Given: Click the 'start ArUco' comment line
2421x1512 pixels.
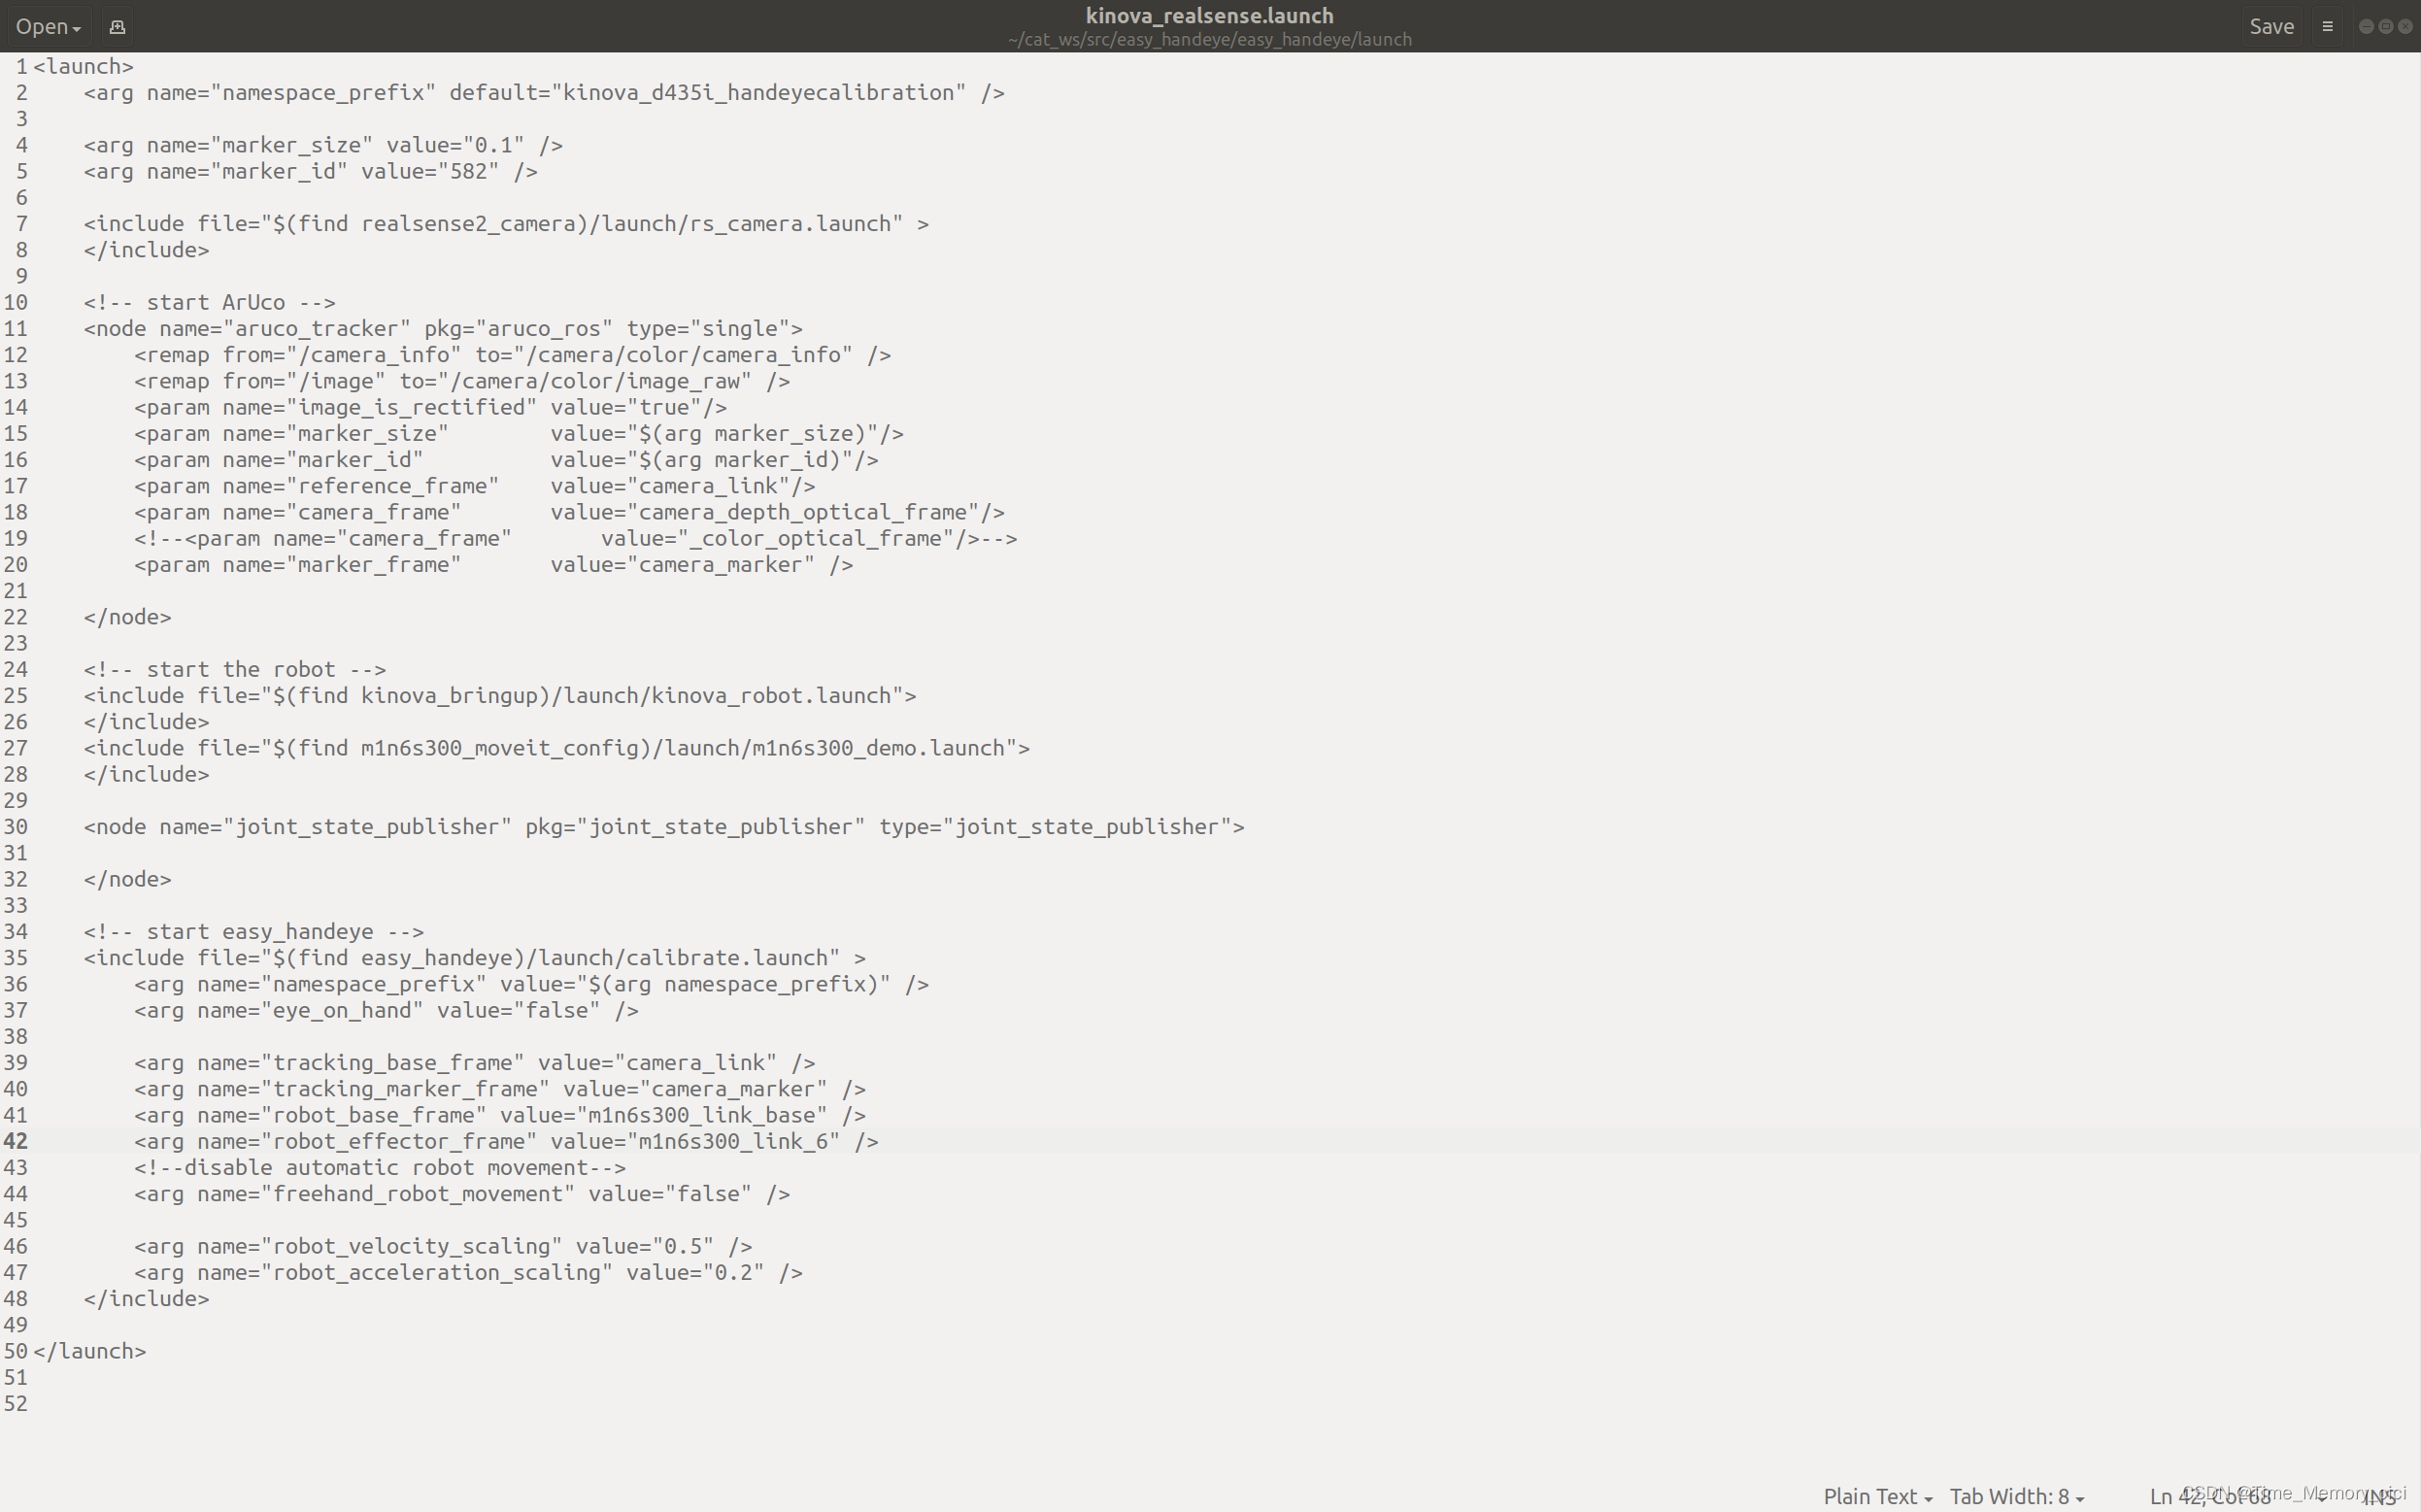Looking at the screenshot, I should point(210,302).
